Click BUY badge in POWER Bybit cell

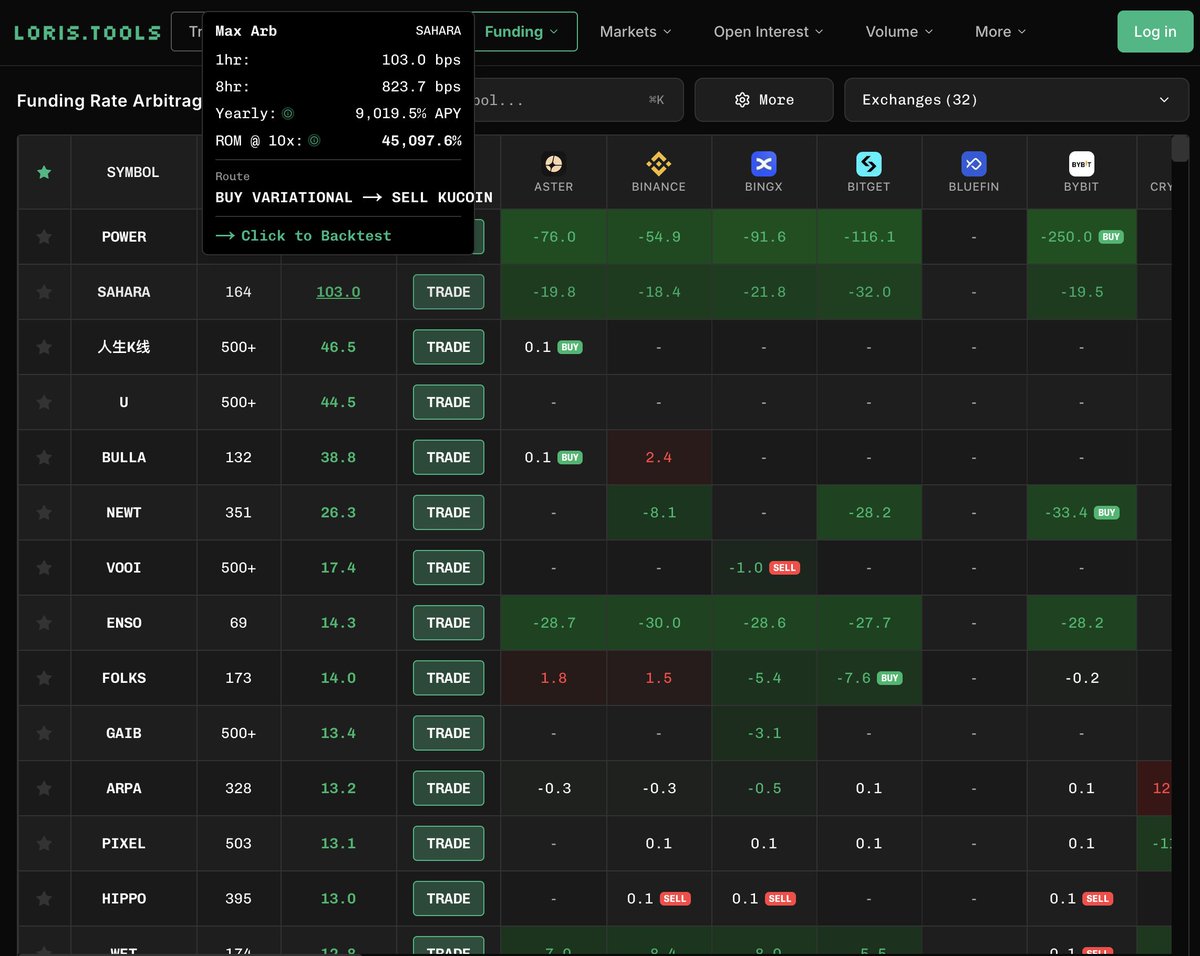coord(1110,237)
